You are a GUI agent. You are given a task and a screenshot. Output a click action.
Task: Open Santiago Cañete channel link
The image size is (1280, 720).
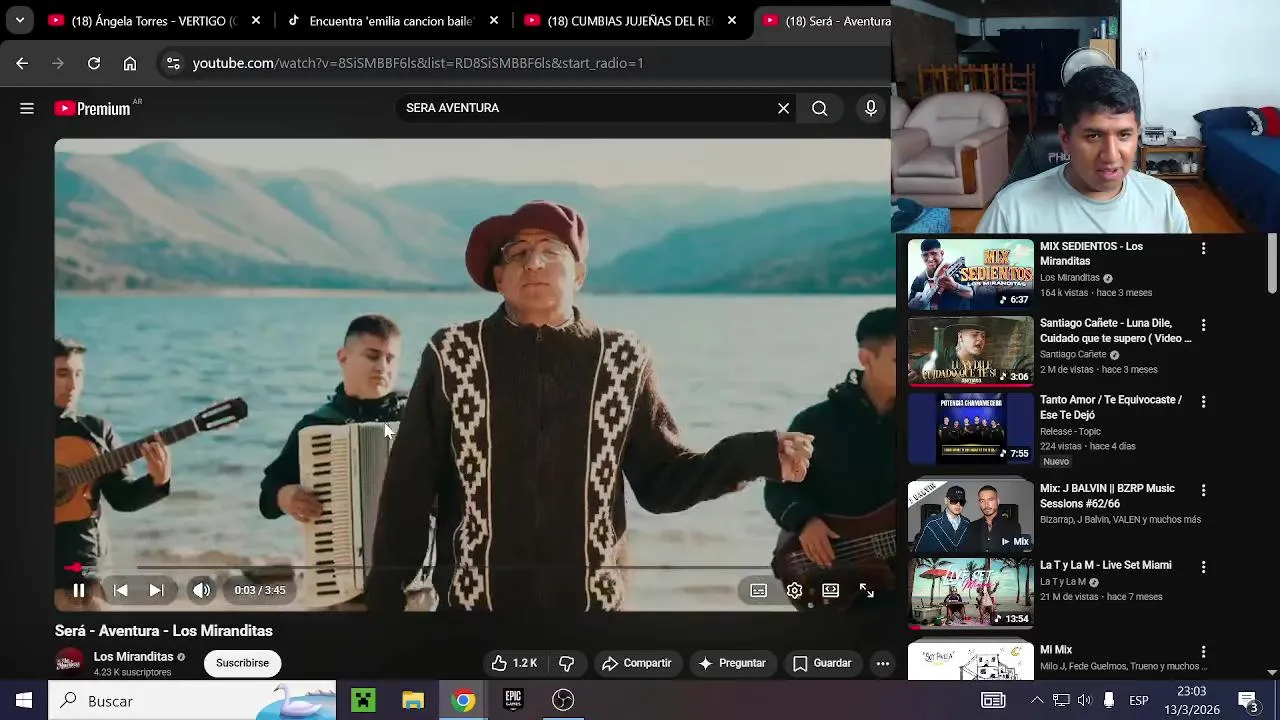click(1073, 355)
